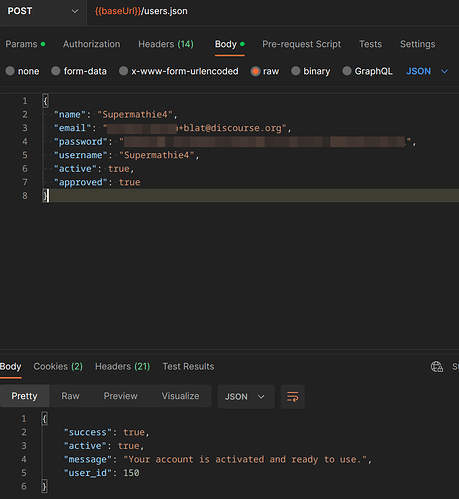
Task: Open request Headers (14) tab
Action: point(166,44)
